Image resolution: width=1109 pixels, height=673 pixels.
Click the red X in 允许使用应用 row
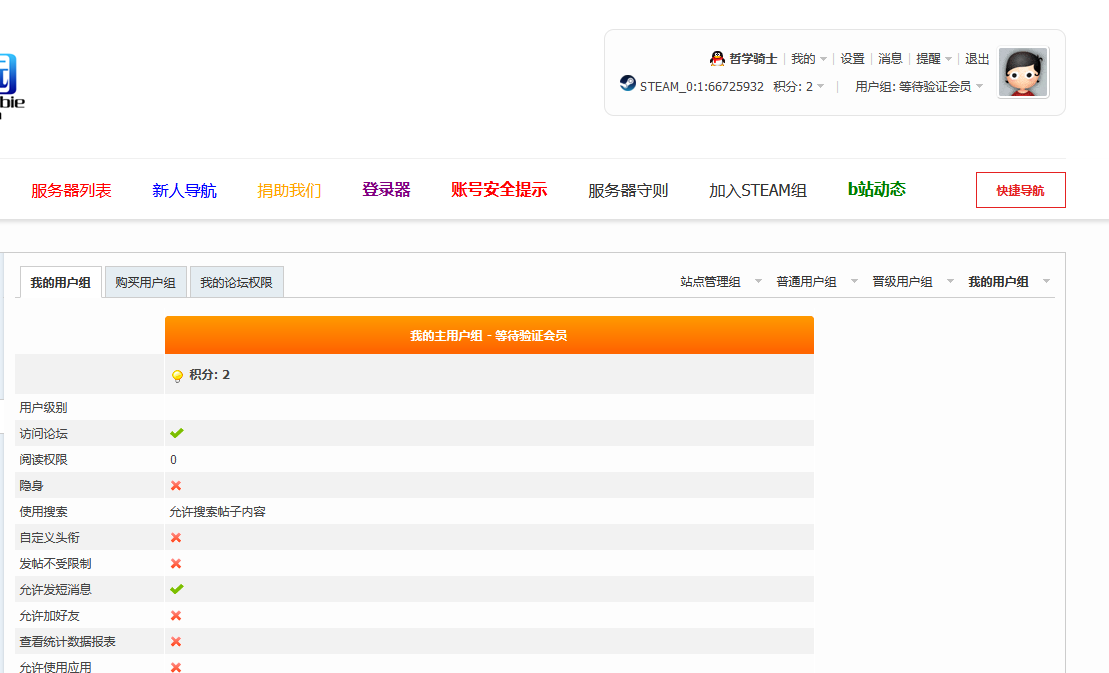[x=176, y=667]
